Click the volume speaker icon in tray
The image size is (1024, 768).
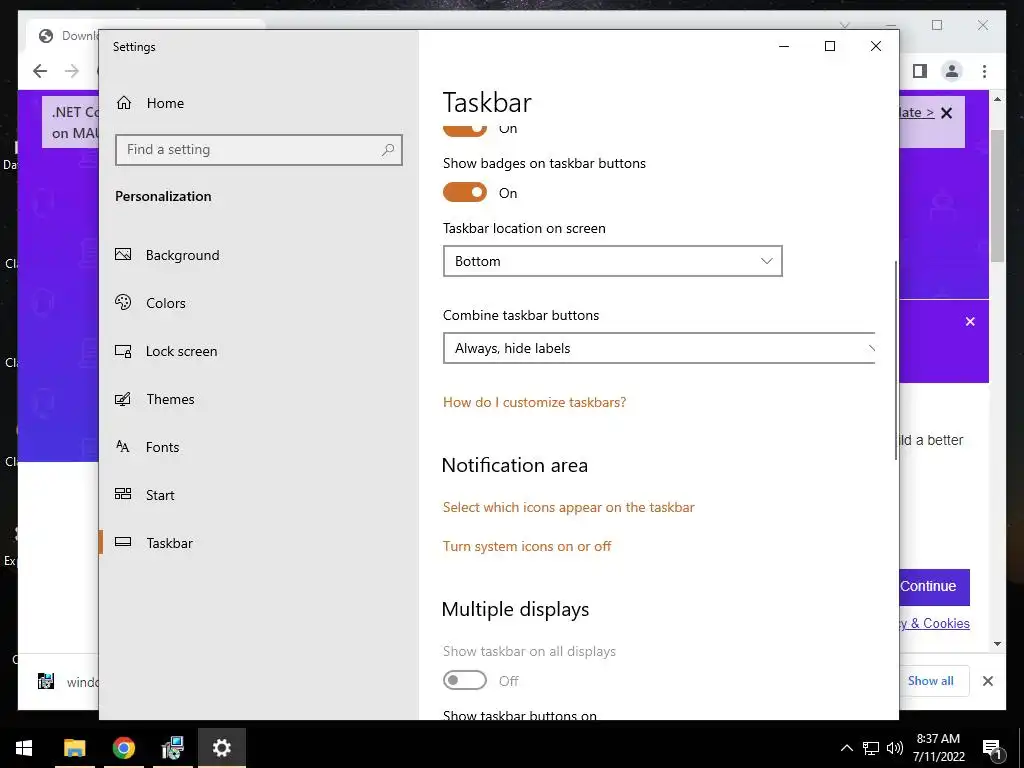pyautogui.click(x=895, y=748)
